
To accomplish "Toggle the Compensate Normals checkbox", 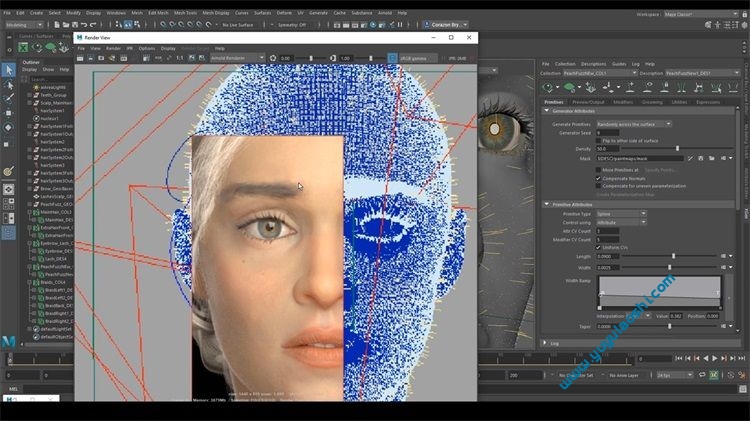I will click(598, 178).
